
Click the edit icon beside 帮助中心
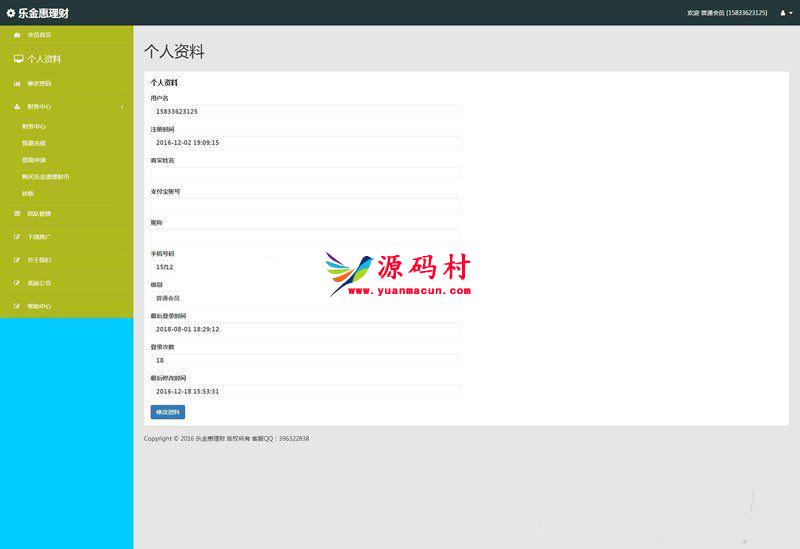coord(17,306)
